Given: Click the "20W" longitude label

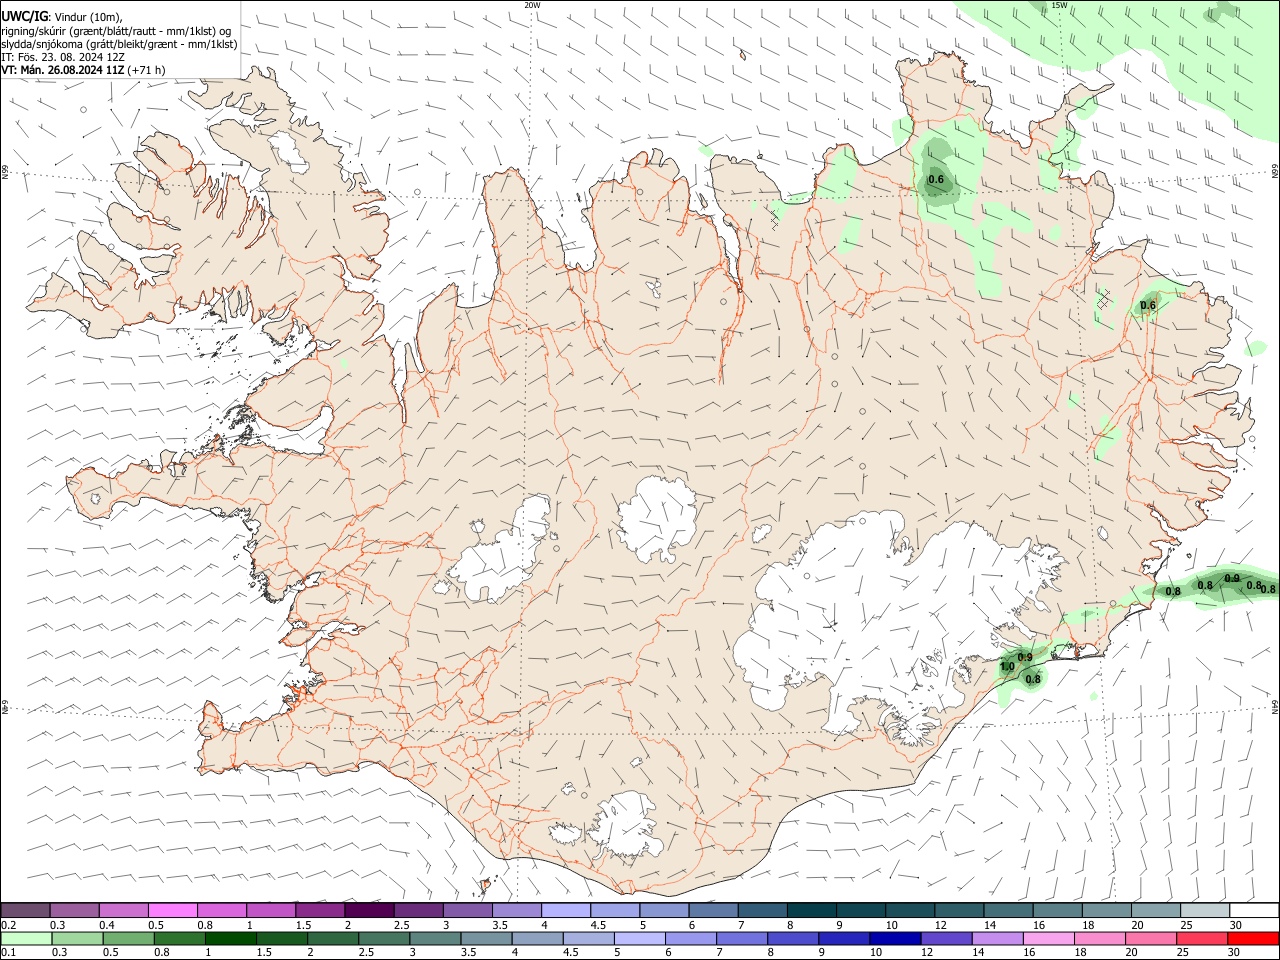Looking at the screenshot, I should pos(532,5).
